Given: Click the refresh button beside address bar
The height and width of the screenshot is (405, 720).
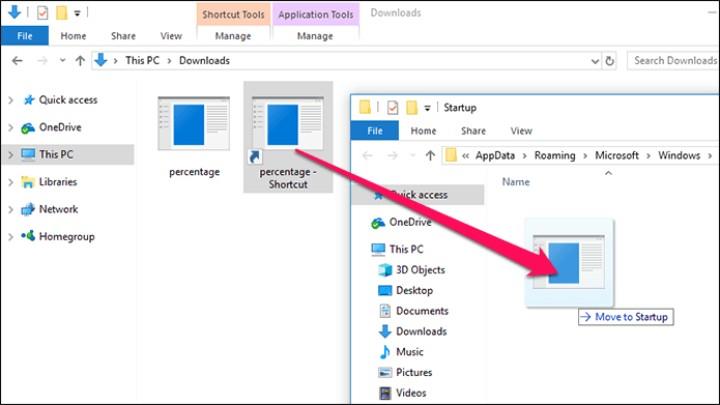Looking at the screenshot, I should [x=609, y=61].
